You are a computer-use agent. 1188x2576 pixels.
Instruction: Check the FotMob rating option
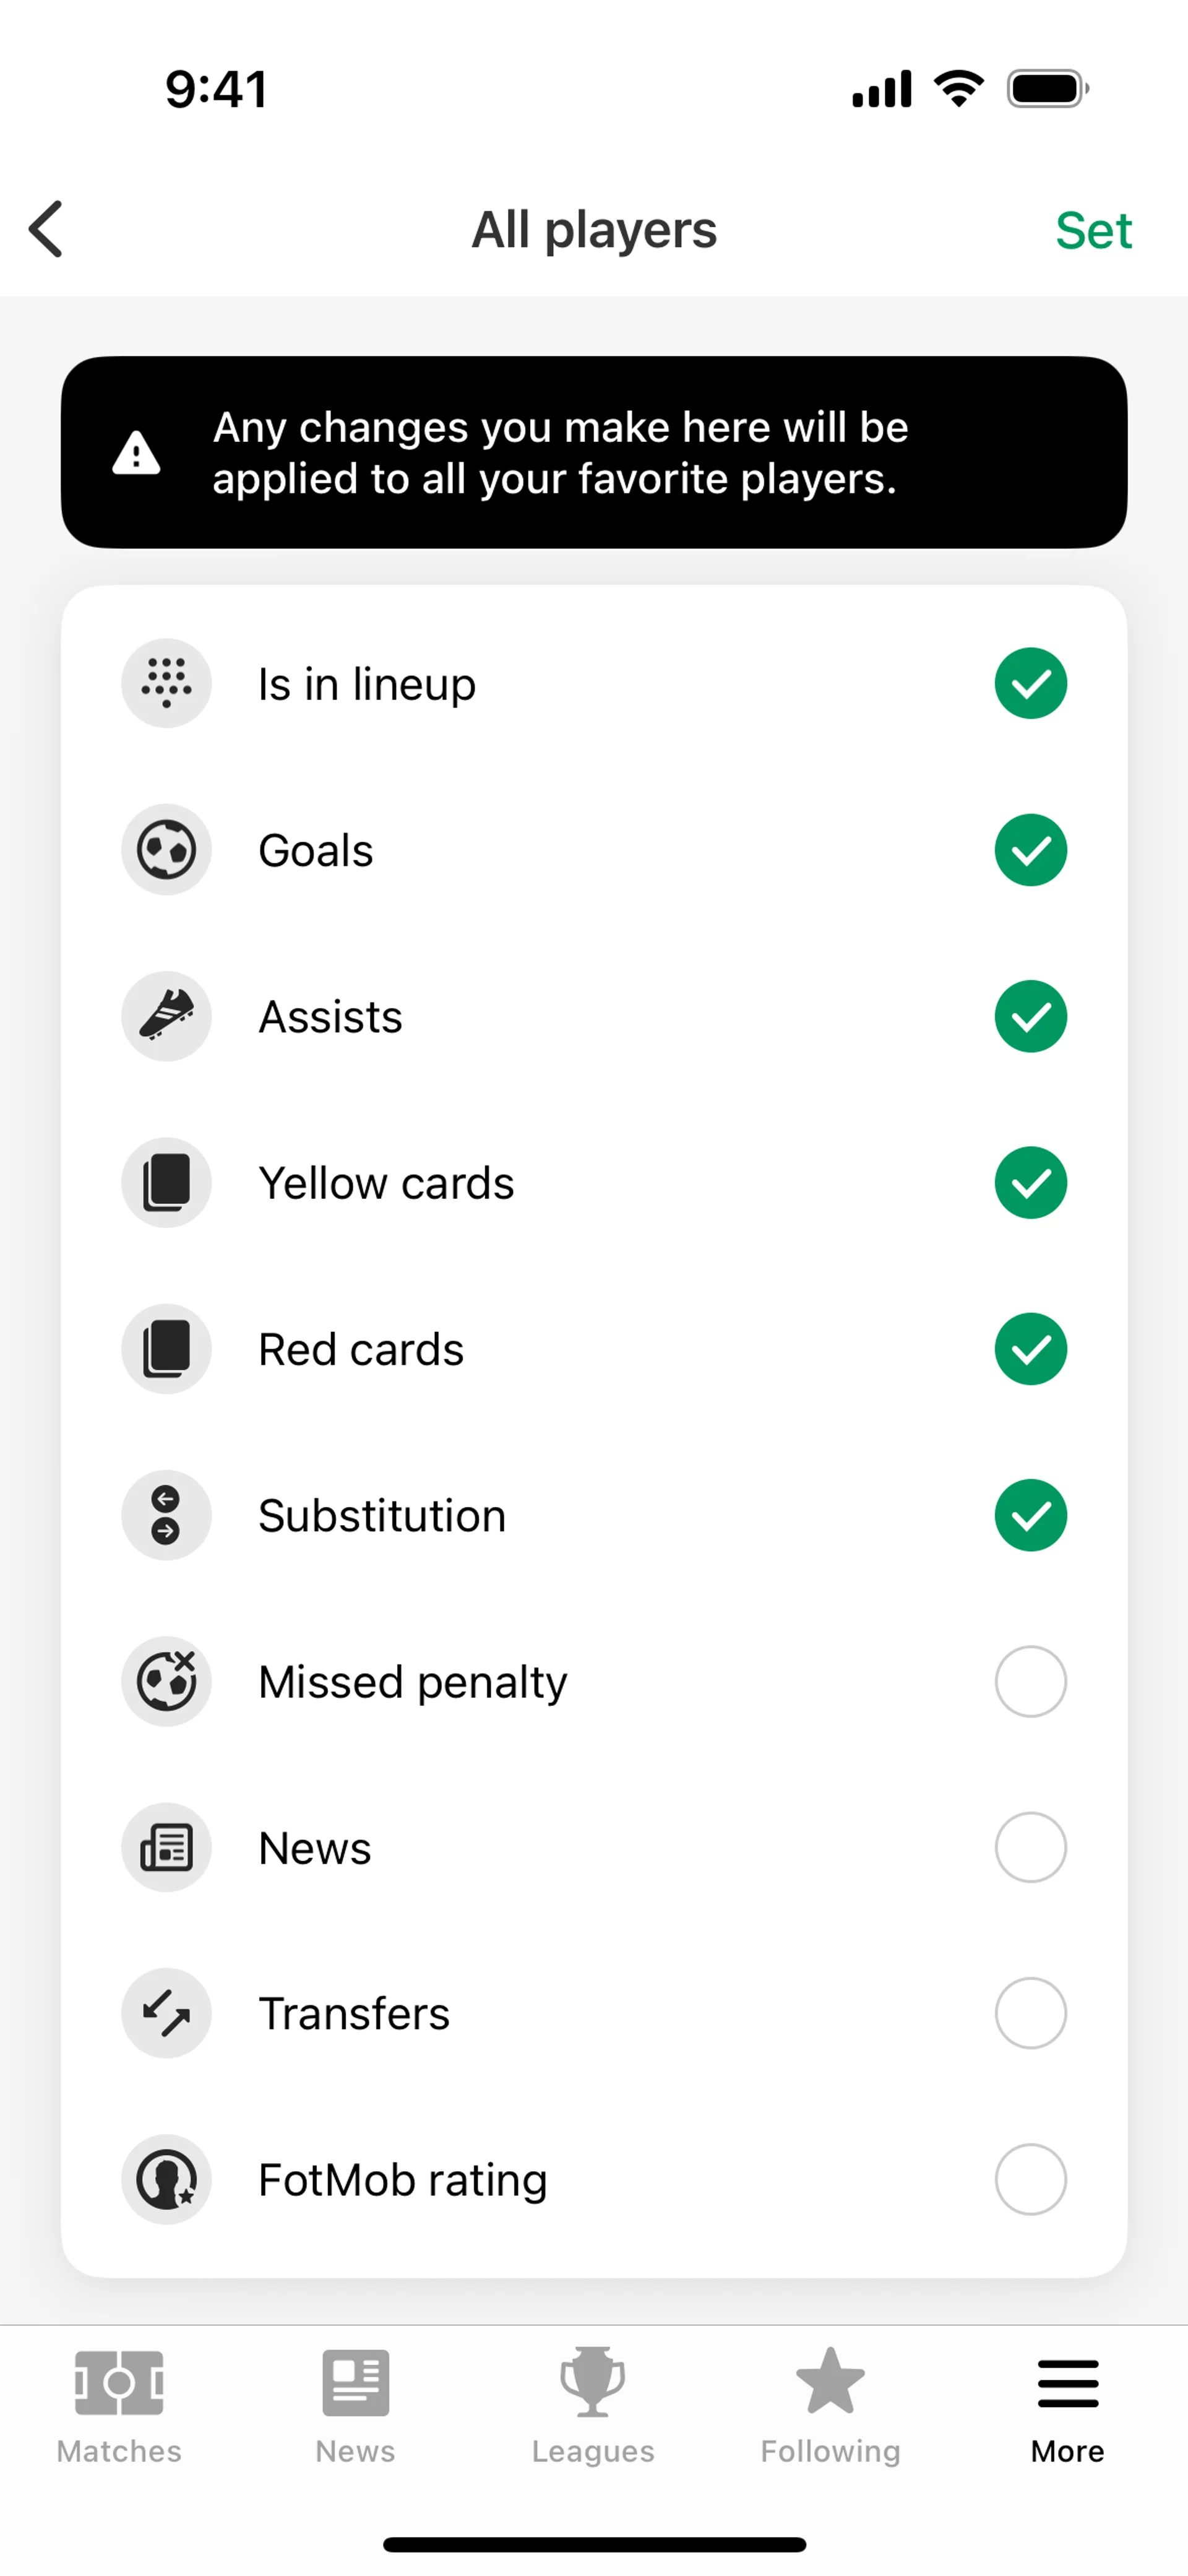1030,2179
